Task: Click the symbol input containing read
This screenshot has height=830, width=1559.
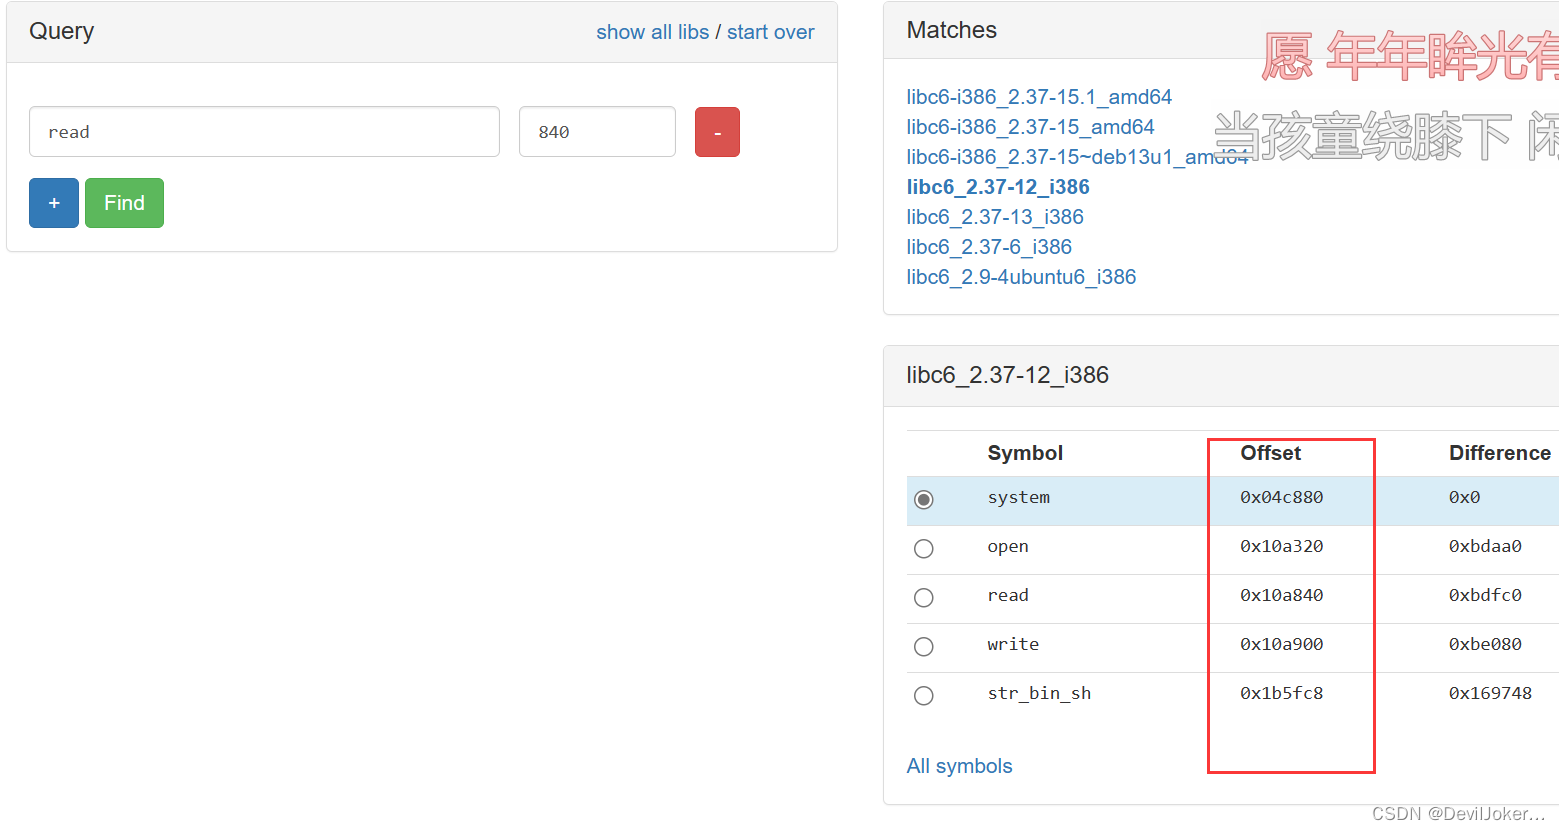Action: pyautogui.click(x=263, y=131)
